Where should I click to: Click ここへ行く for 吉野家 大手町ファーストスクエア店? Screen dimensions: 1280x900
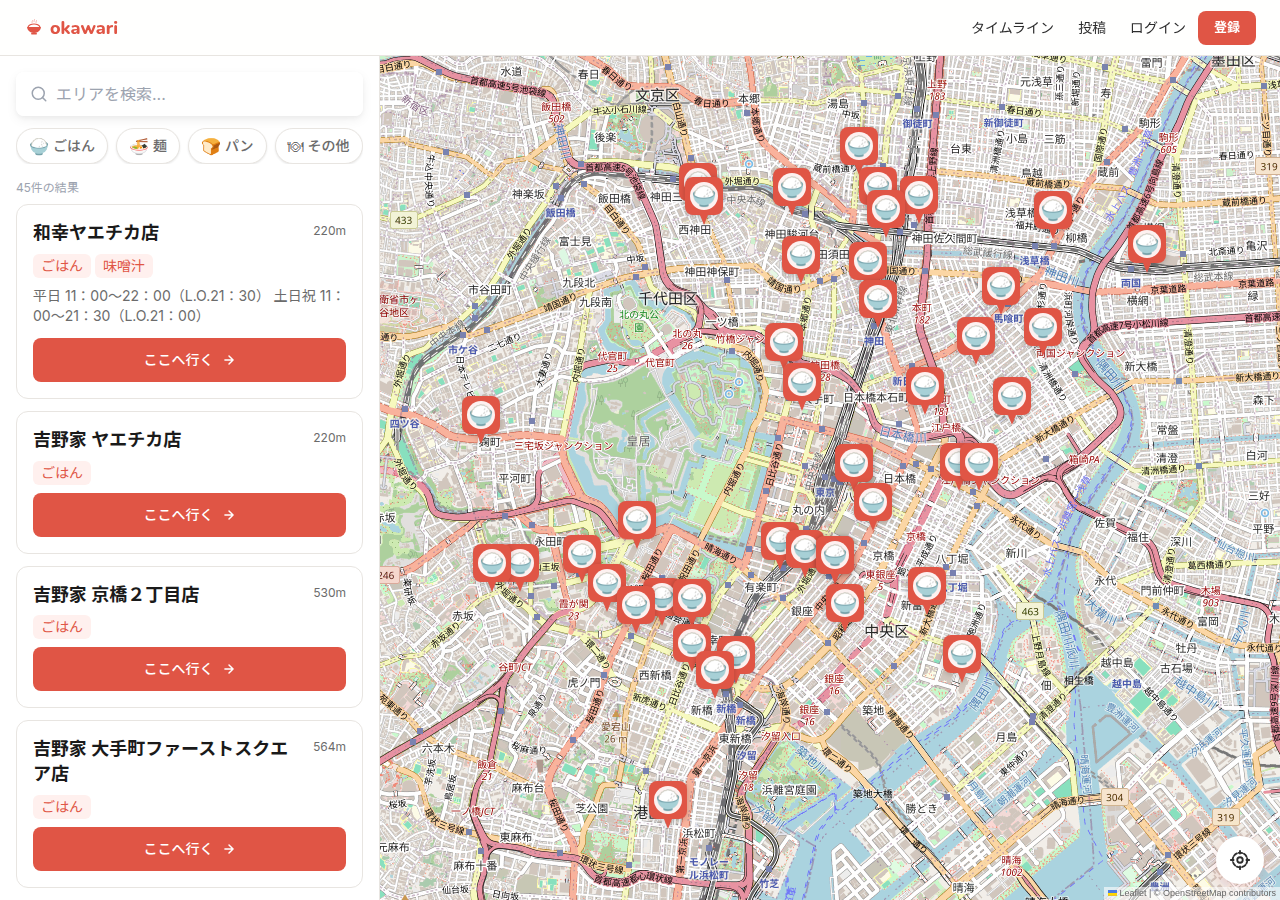pyautogui.click(x=189, y=849)
